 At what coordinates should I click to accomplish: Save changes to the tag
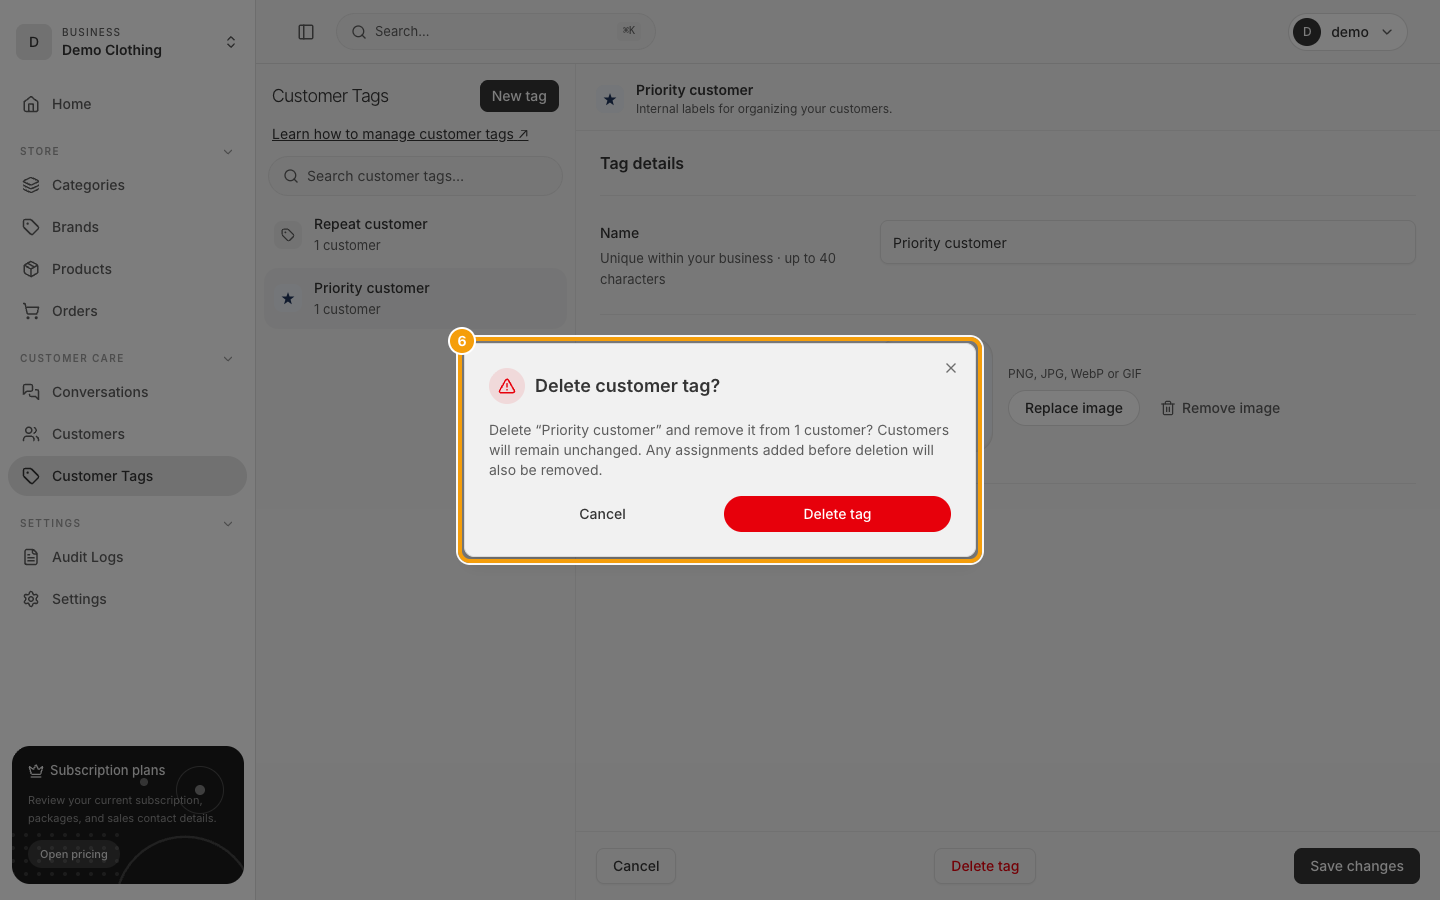pos(1357,866)
